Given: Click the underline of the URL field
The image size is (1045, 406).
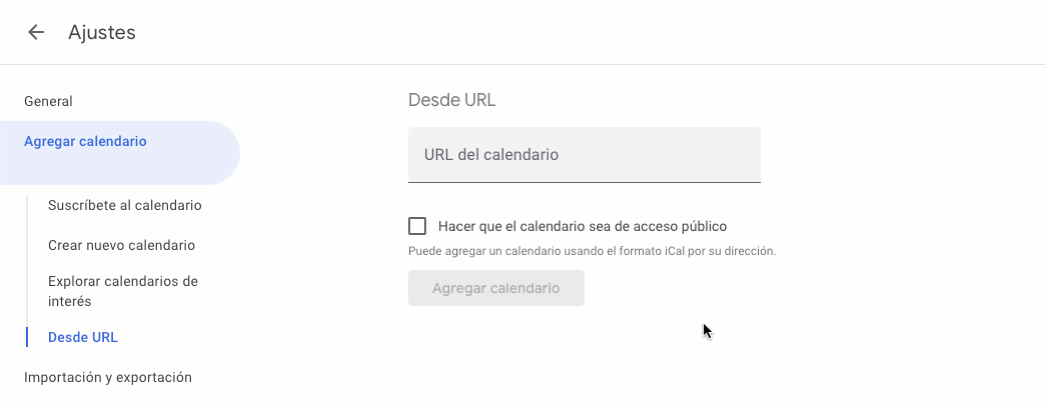Looking at the screenshot, I should pos(584,182).
